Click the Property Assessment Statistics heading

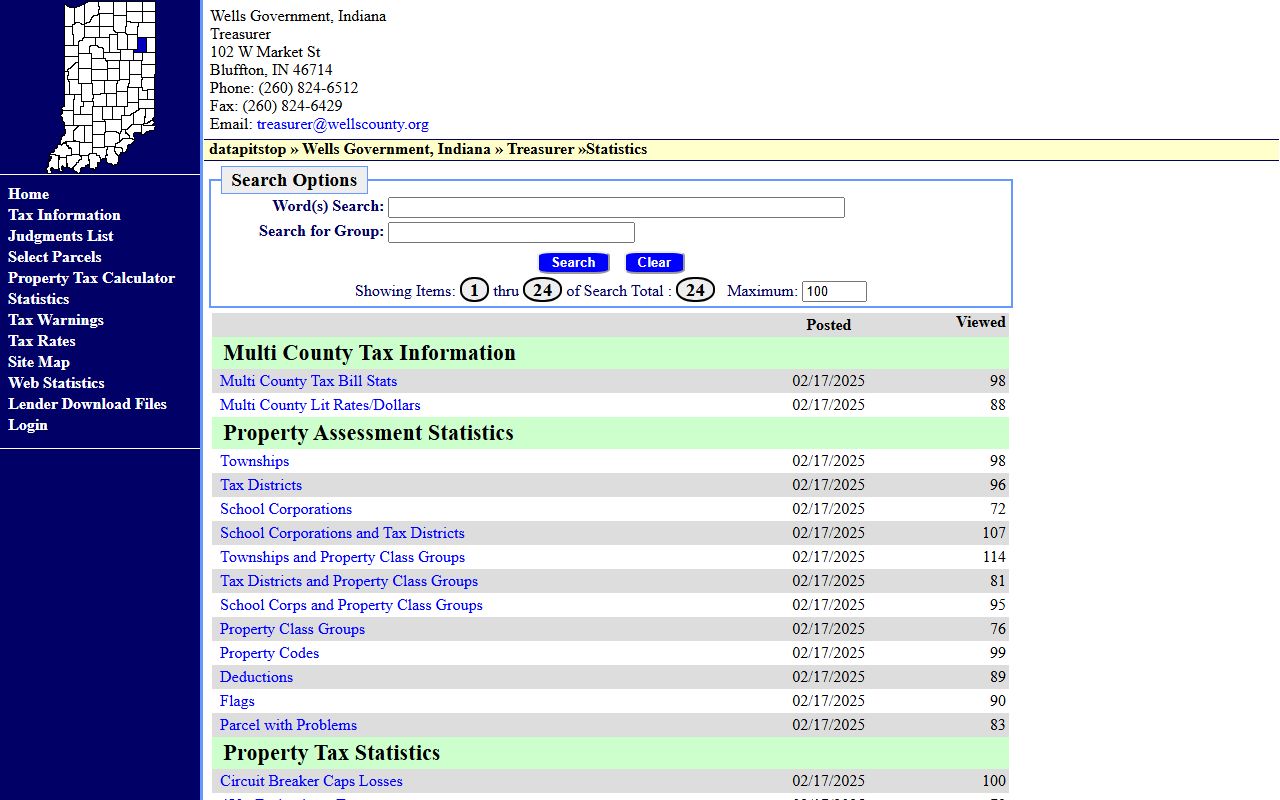(368, 433)
